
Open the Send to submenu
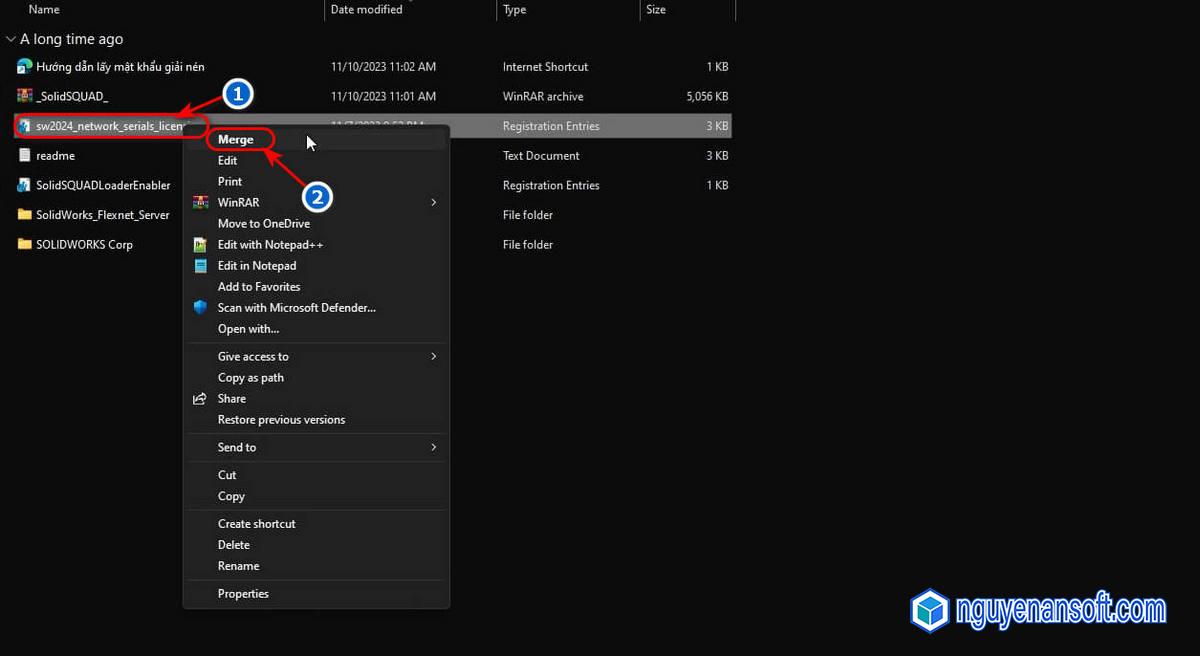[x=433, y=447]
